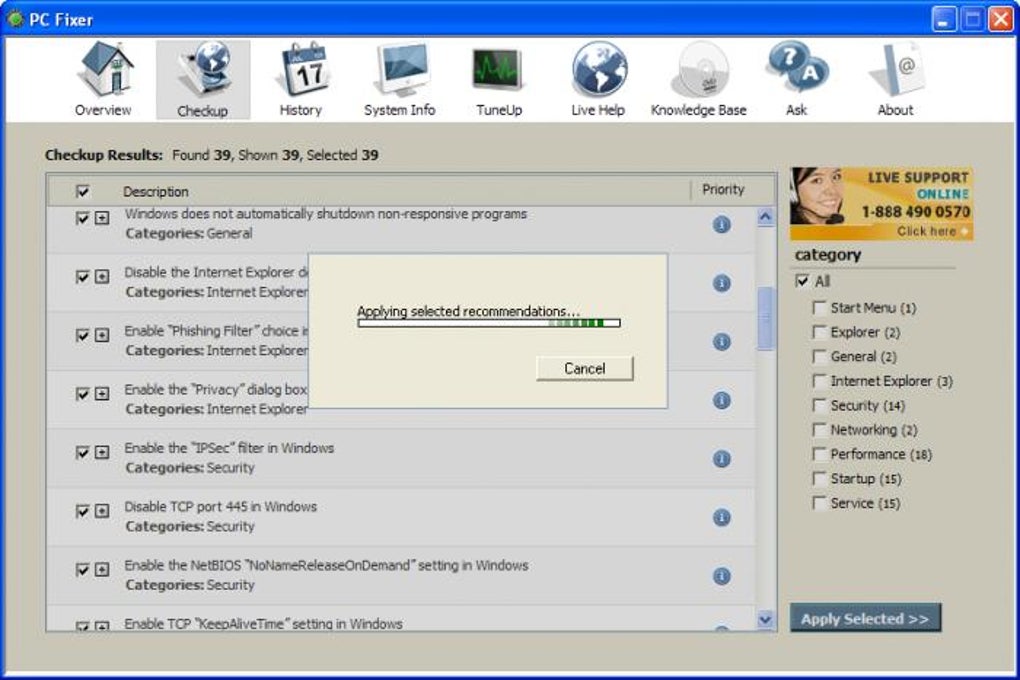Check the Networking category filter
This screenshot has width=1020, height=680.
coord(820,429)
